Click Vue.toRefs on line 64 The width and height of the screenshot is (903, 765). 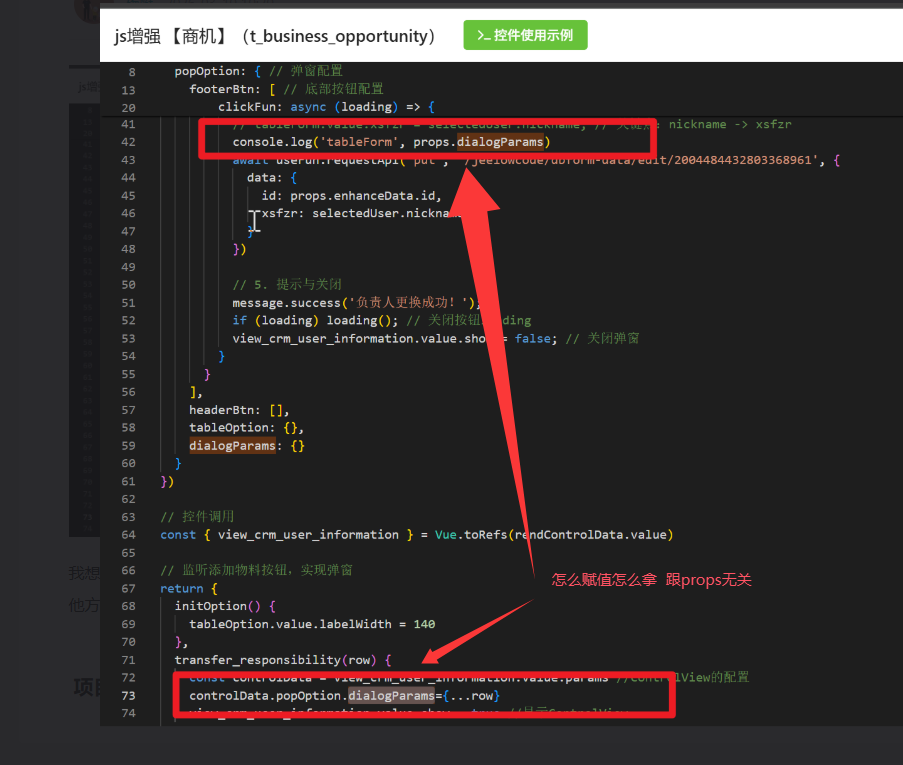pyautogui.click(x=469, y=535)
